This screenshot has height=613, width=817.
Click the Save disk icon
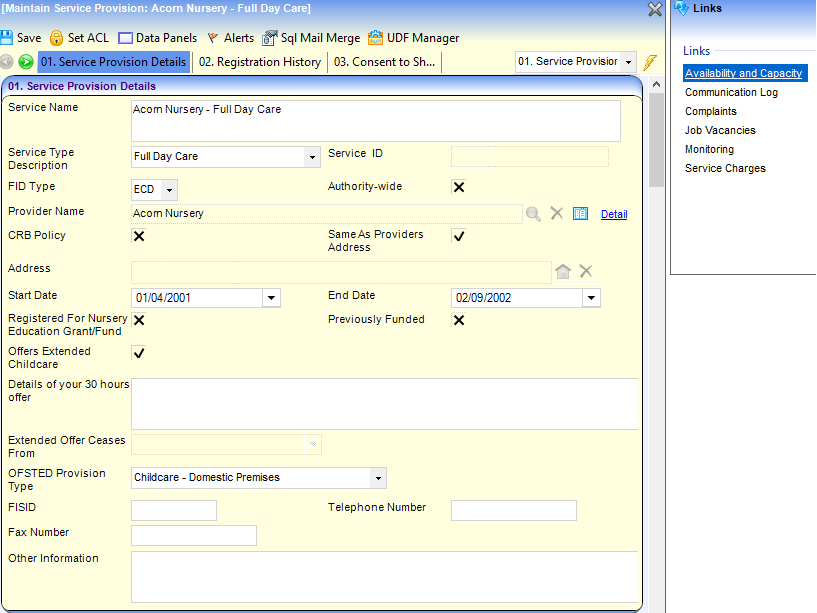[8, 38]
